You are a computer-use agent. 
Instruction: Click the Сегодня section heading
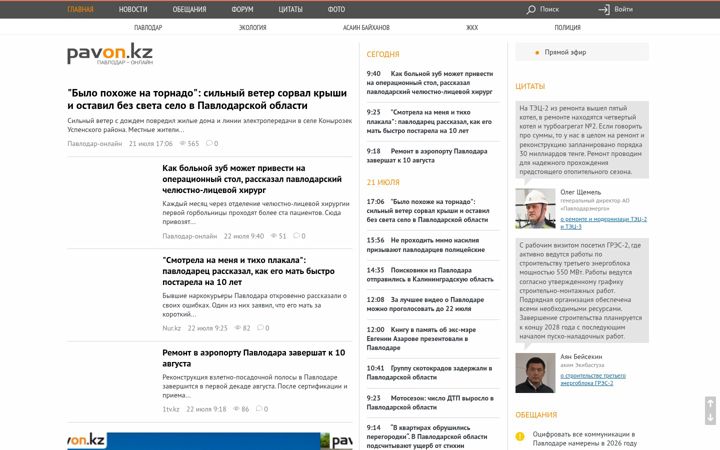point(383,54)
